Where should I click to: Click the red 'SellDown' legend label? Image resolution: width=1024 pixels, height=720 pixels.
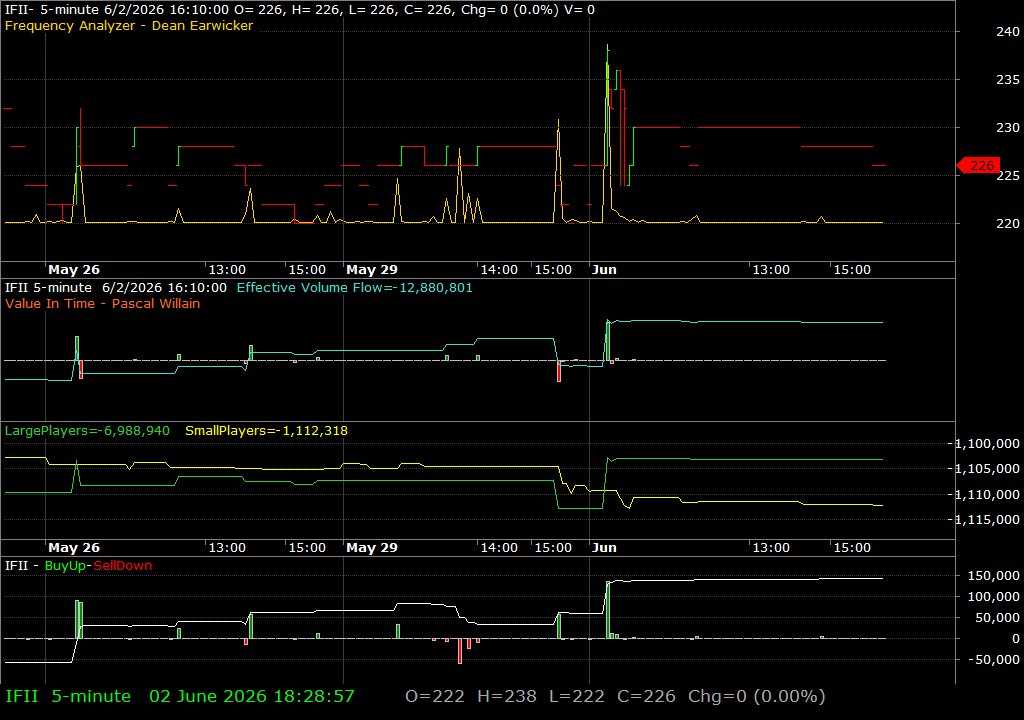(123, 566)
